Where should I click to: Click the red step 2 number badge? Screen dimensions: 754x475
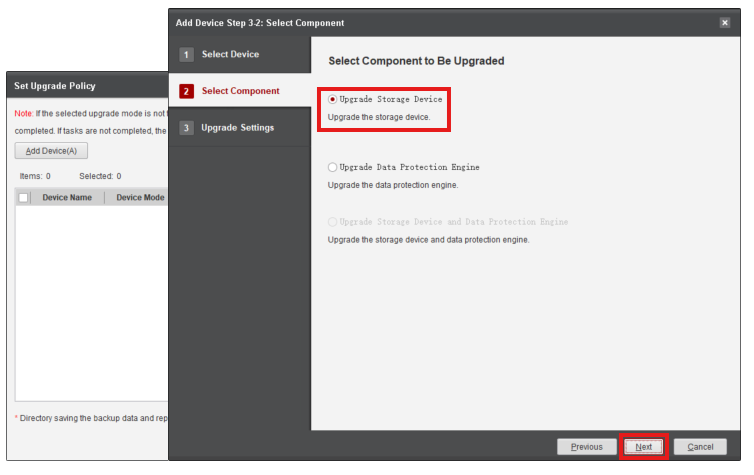coord(186,91)
